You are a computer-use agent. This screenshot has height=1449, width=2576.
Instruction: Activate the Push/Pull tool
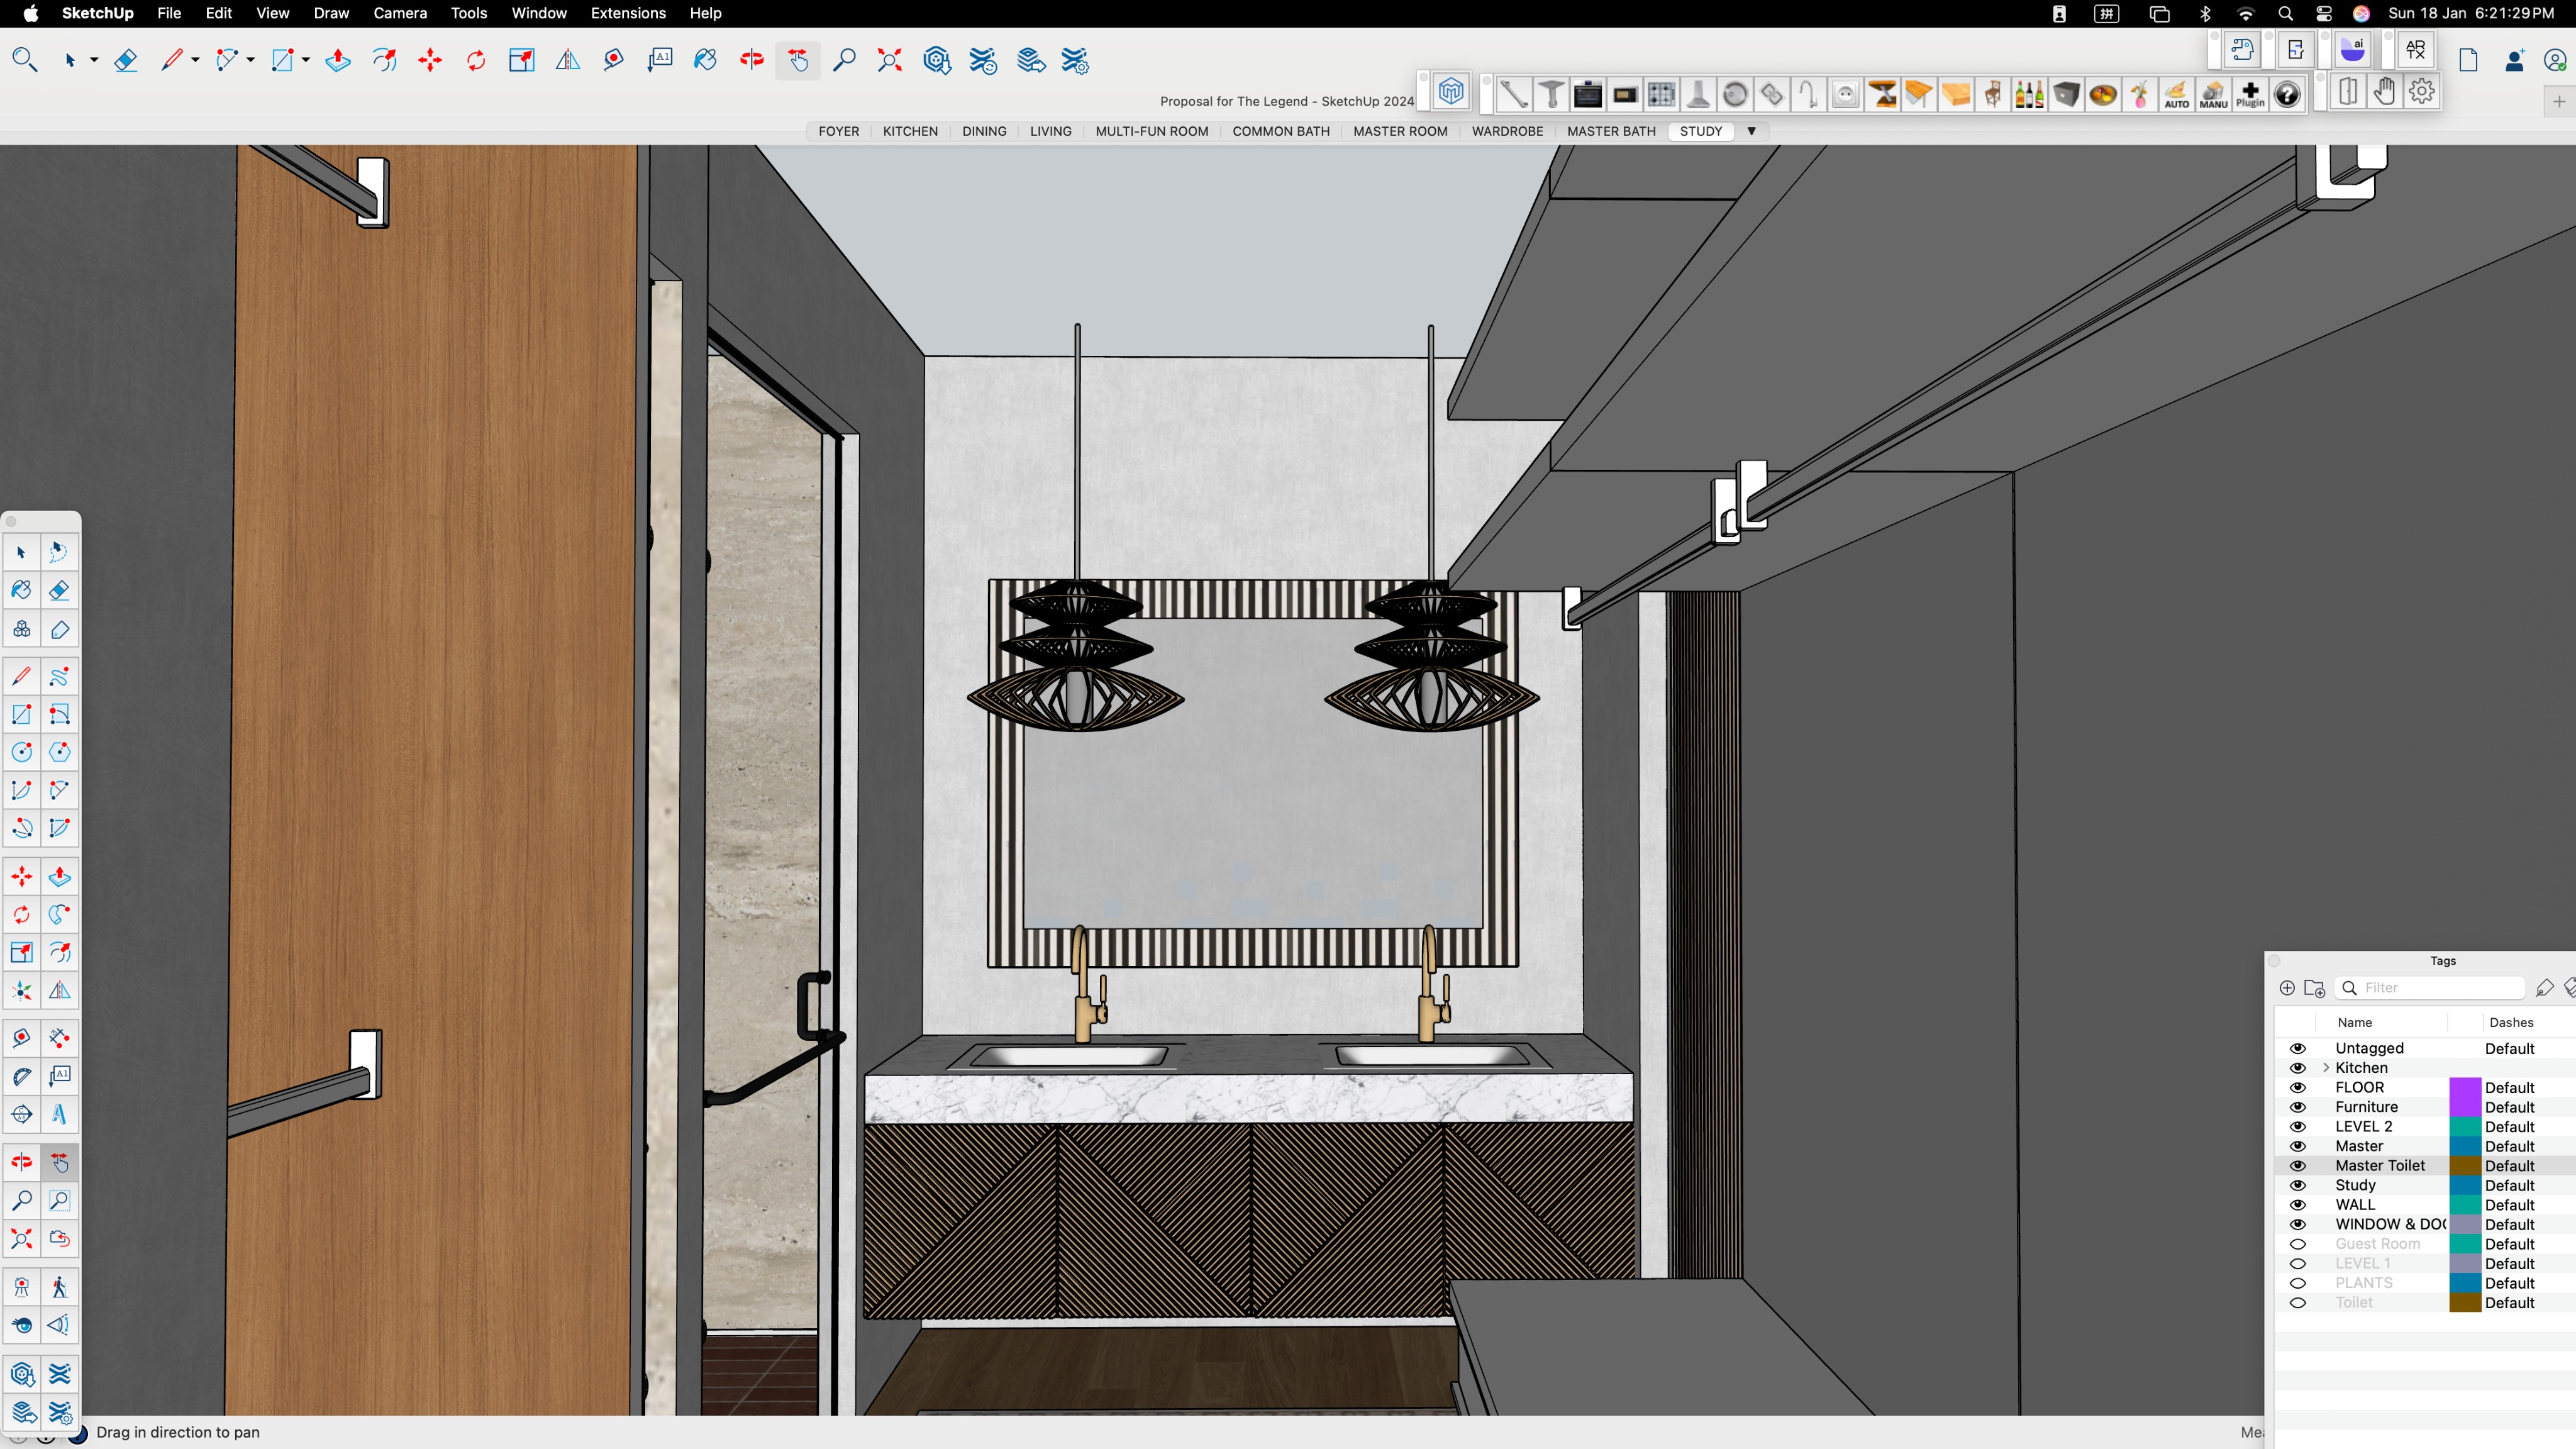(338, 61)
